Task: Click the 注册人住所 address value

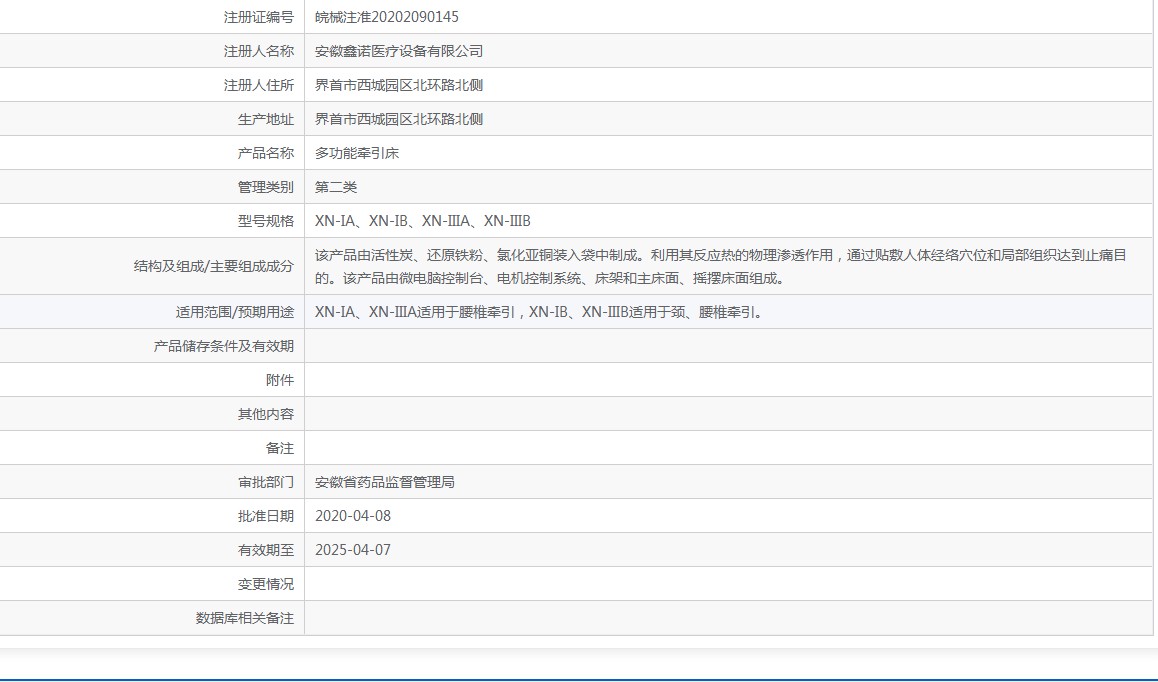Action: click(399, 85)
